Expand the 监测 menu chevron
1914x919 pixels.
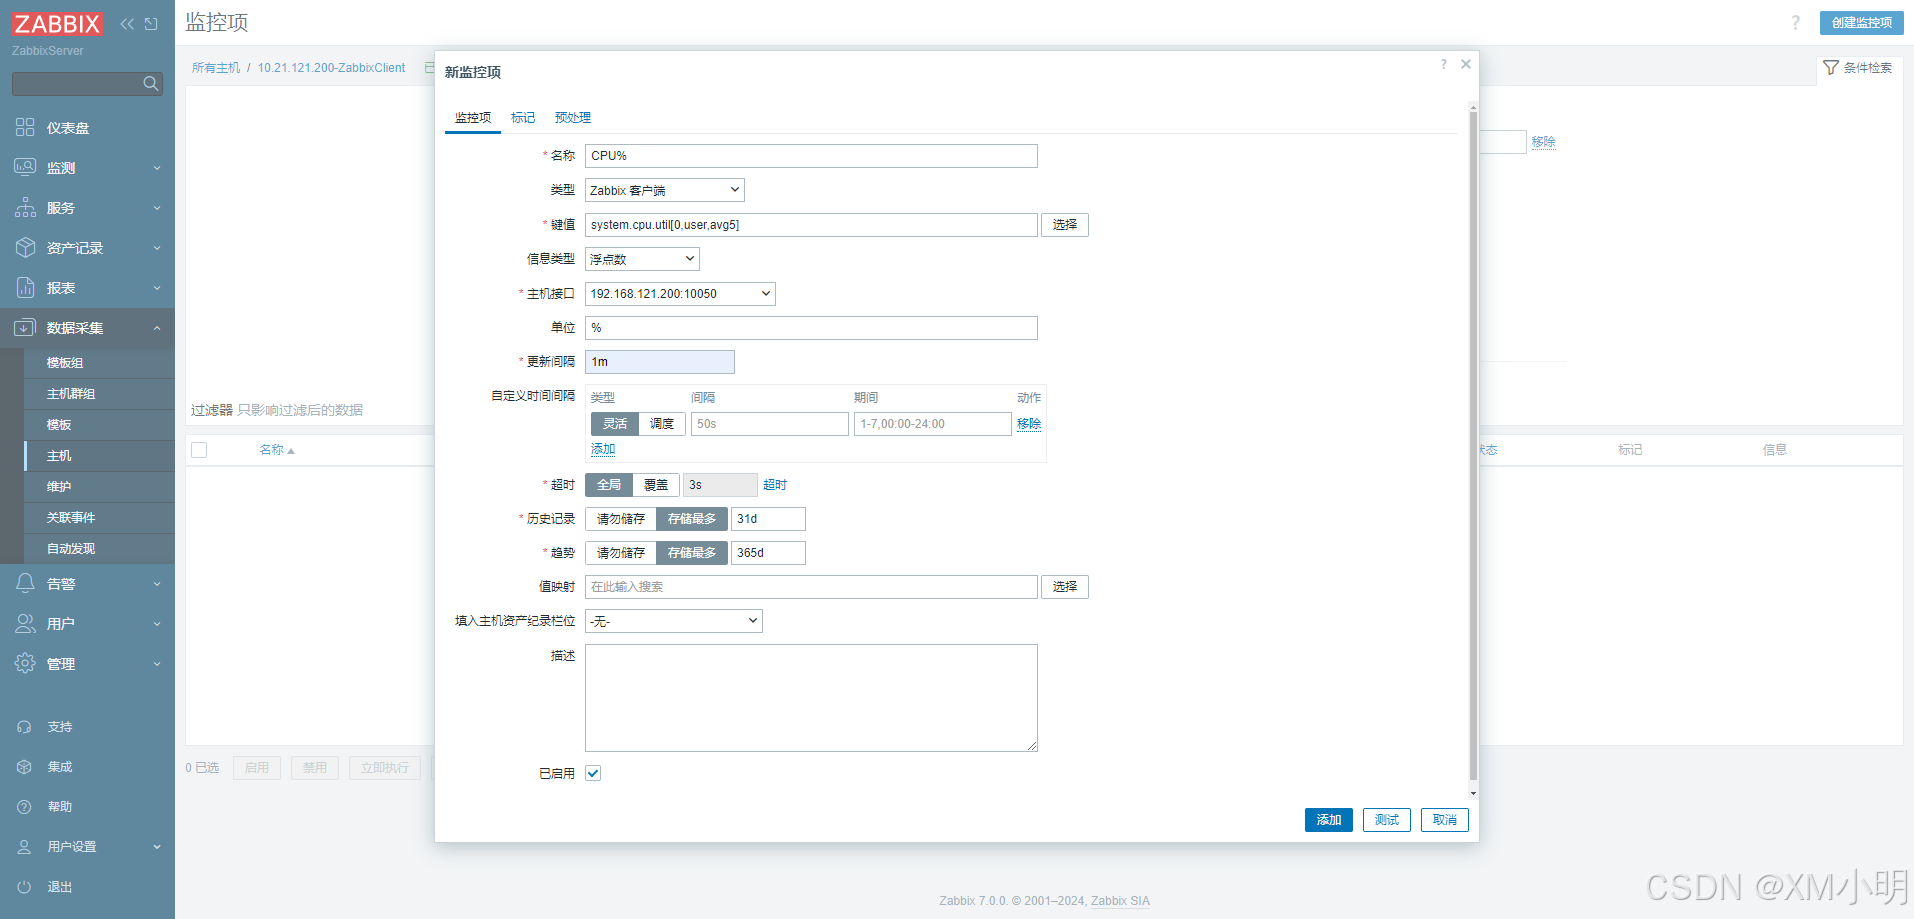coord(157,168)
